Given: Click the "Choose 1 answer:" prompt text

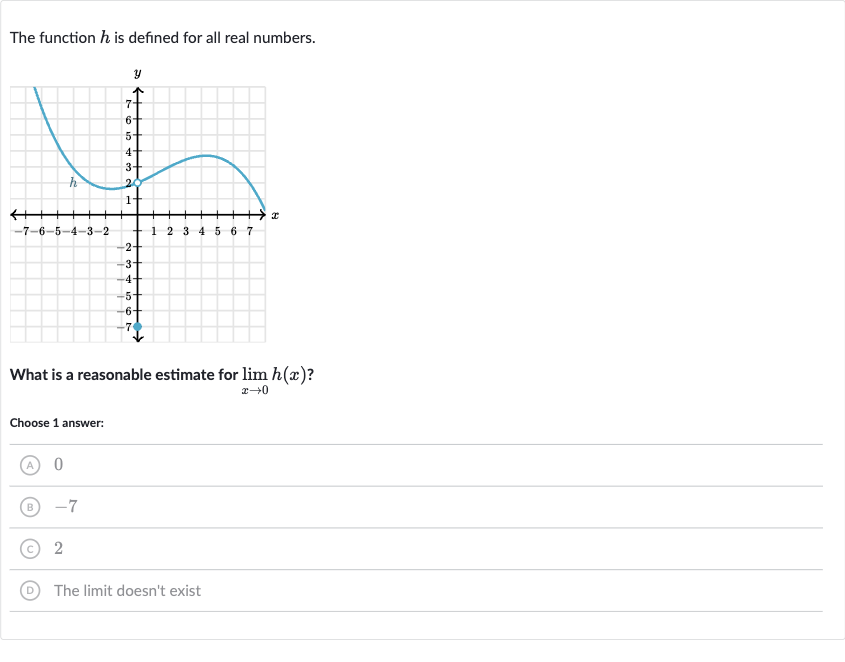Looking at the screenshot, I should click(57, 423).
